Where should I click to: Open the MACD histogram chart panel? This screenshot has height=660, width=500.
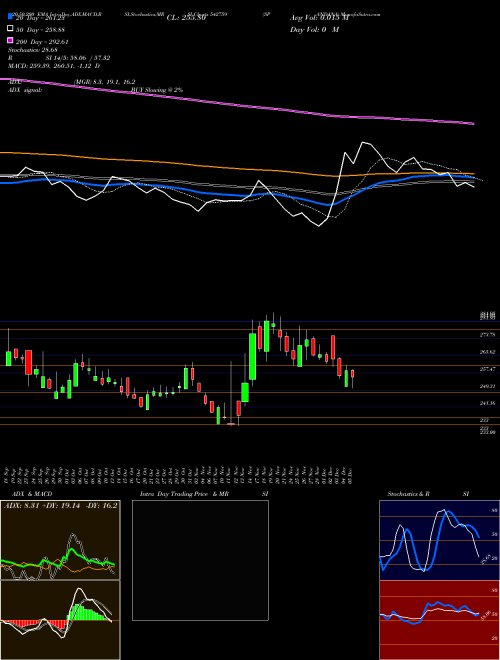tap(60, 620)
